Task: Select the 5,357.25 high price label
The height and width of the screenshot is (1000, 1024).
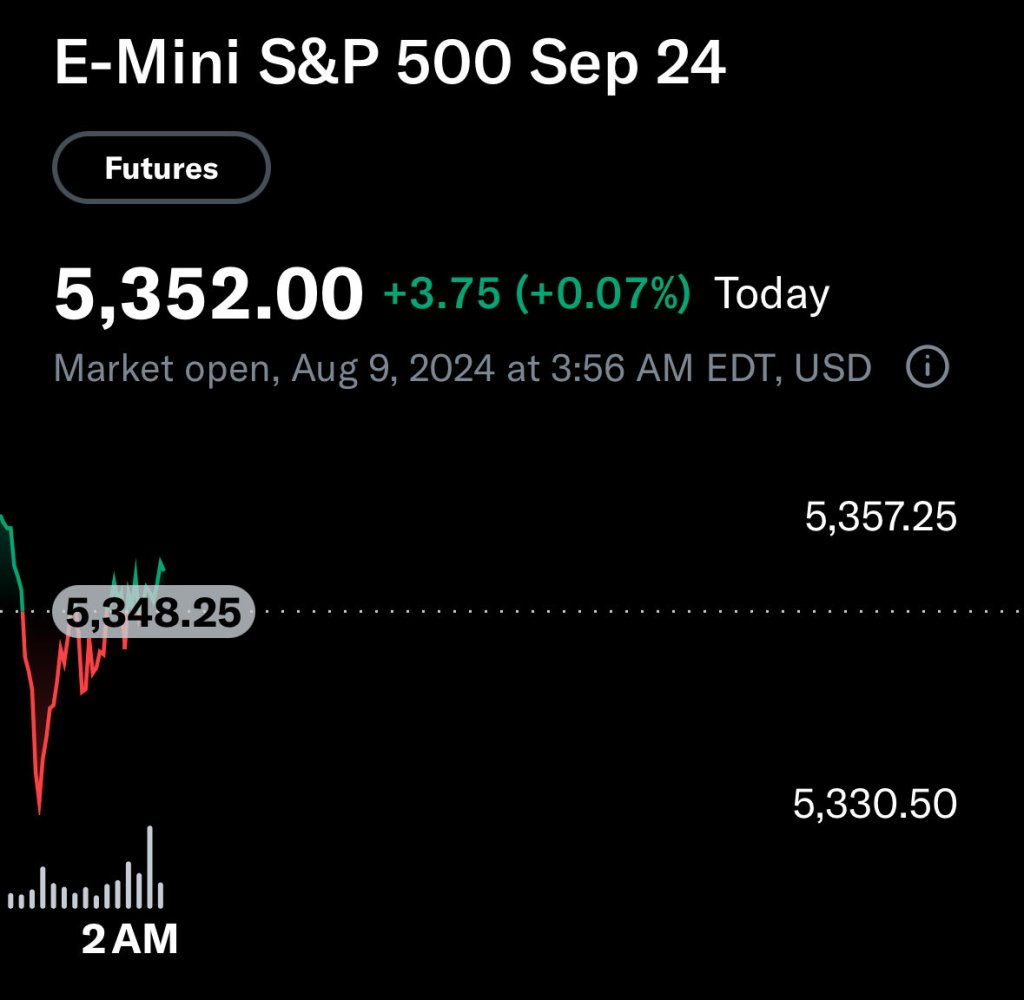Action: pyautogui.click(x=881, y=518)
